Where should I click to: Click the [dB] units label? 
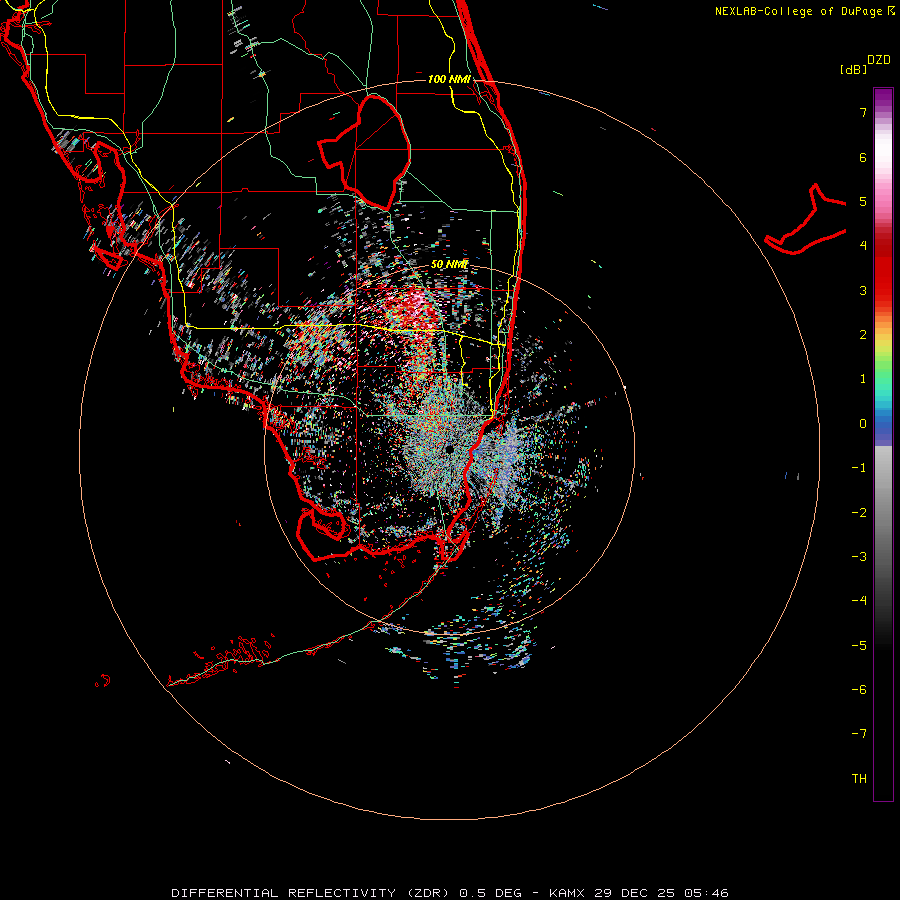pyautogui.click(x=854, y=69)
